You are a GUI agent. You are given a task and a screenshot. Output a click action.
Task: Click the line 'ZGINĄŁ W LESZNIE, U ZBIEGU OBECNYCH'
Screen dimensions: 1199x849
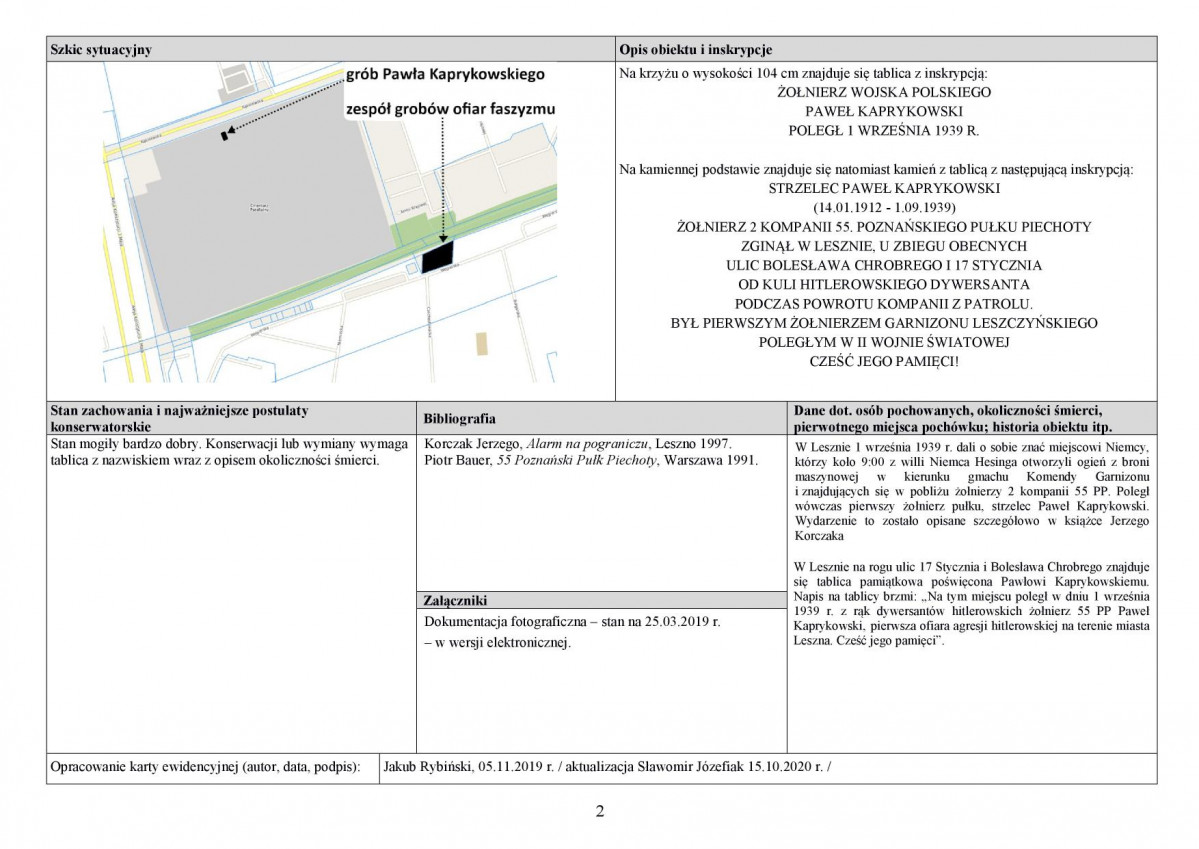tap(883, 246)
